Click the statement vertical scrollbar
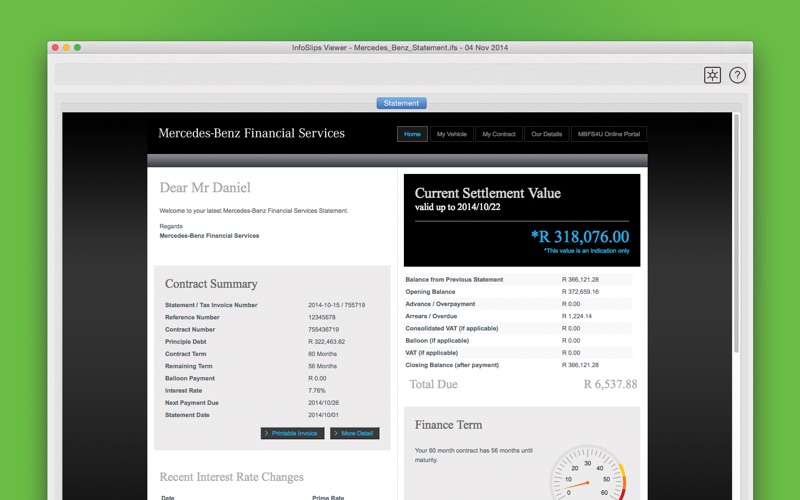 tap(736, 234)
